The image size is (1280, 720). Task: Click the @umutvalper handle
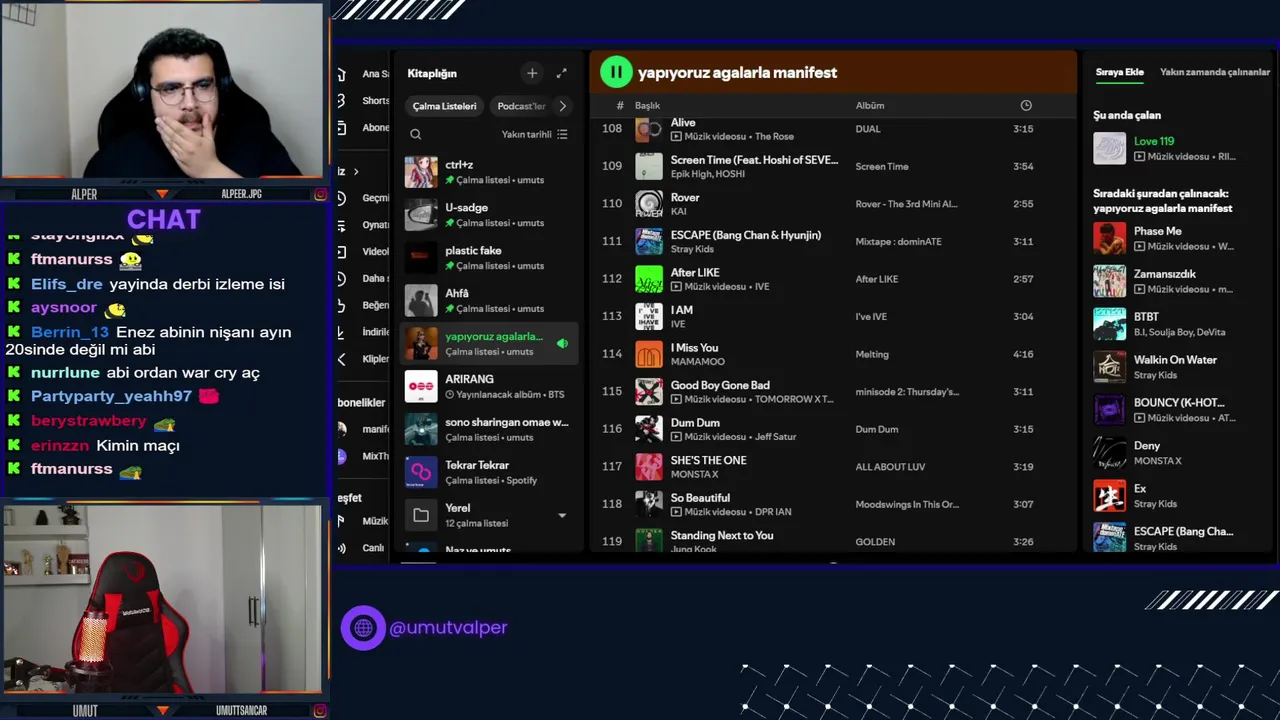[x=448, y=627]
